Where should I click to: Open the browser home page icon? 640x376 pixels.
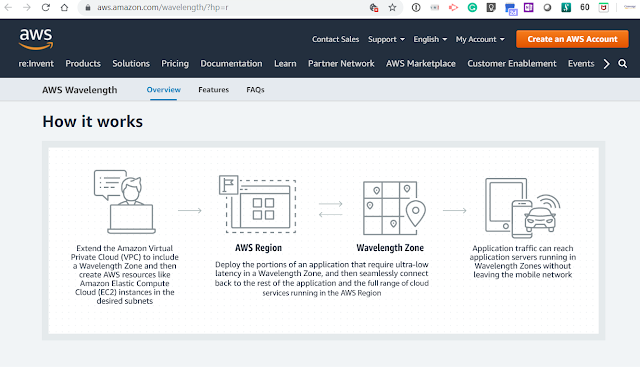point(64,7)
